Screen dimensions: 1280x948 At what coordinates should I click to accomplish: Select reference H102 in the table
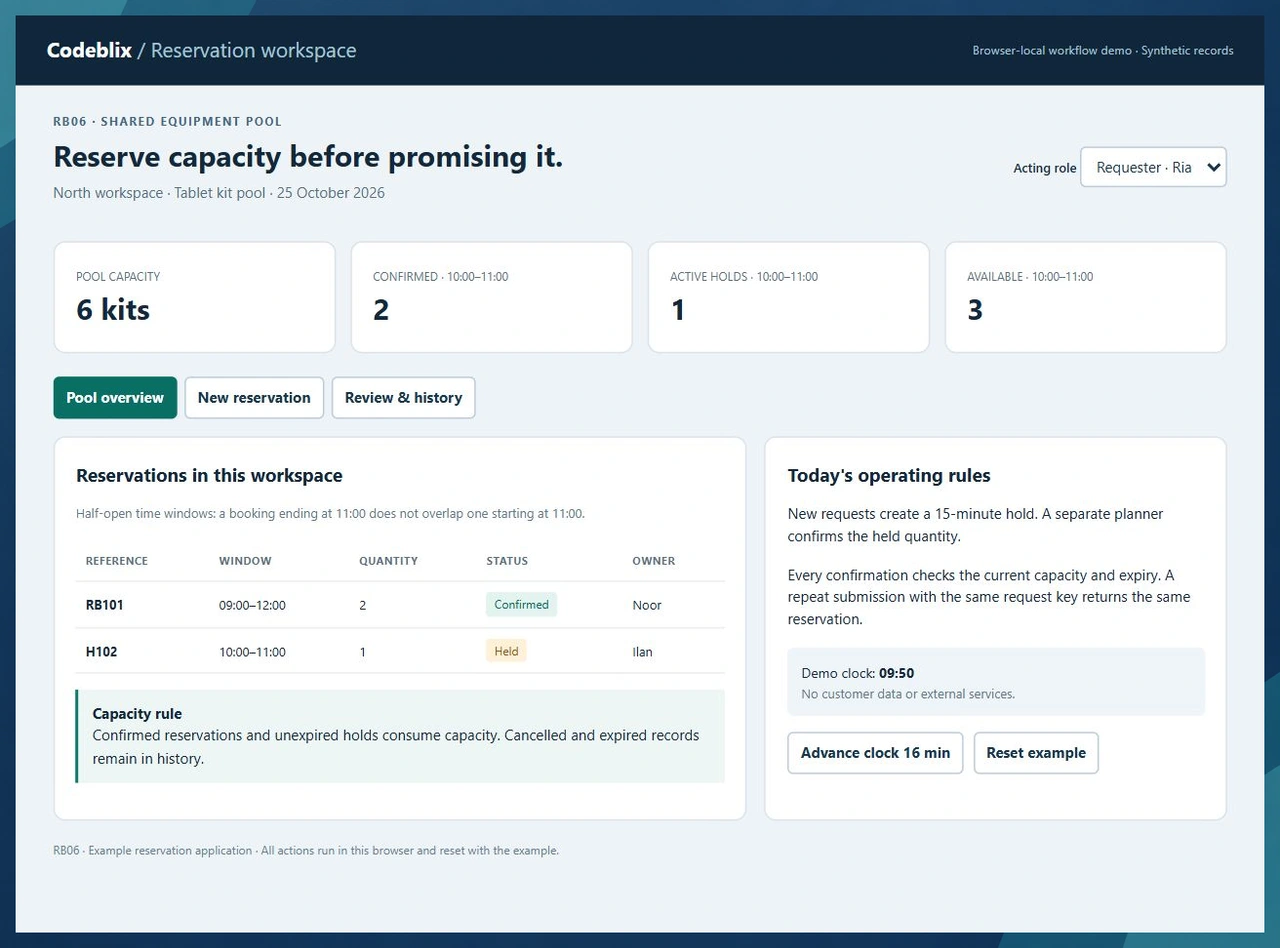[x=102, y=652]
